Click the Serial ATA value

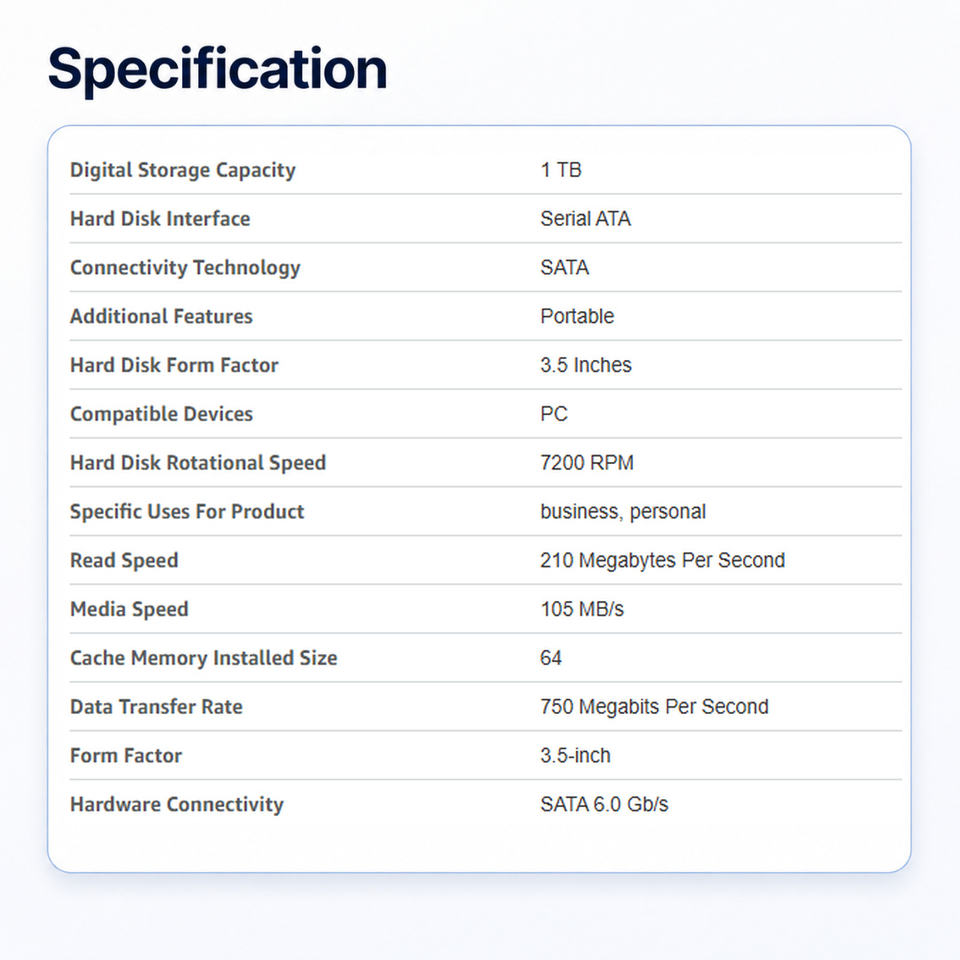tap(585, 219)
